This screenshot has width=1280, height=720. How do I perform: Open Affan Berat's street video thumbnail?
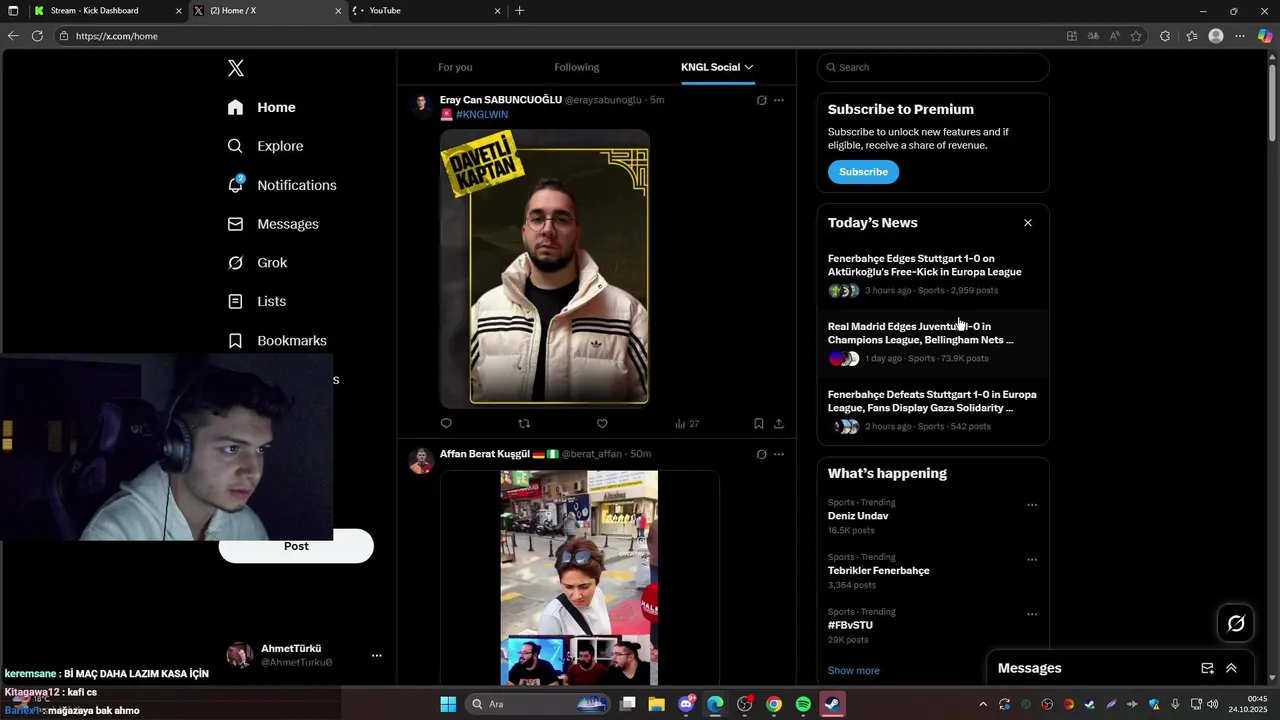[x=579, y=578]
